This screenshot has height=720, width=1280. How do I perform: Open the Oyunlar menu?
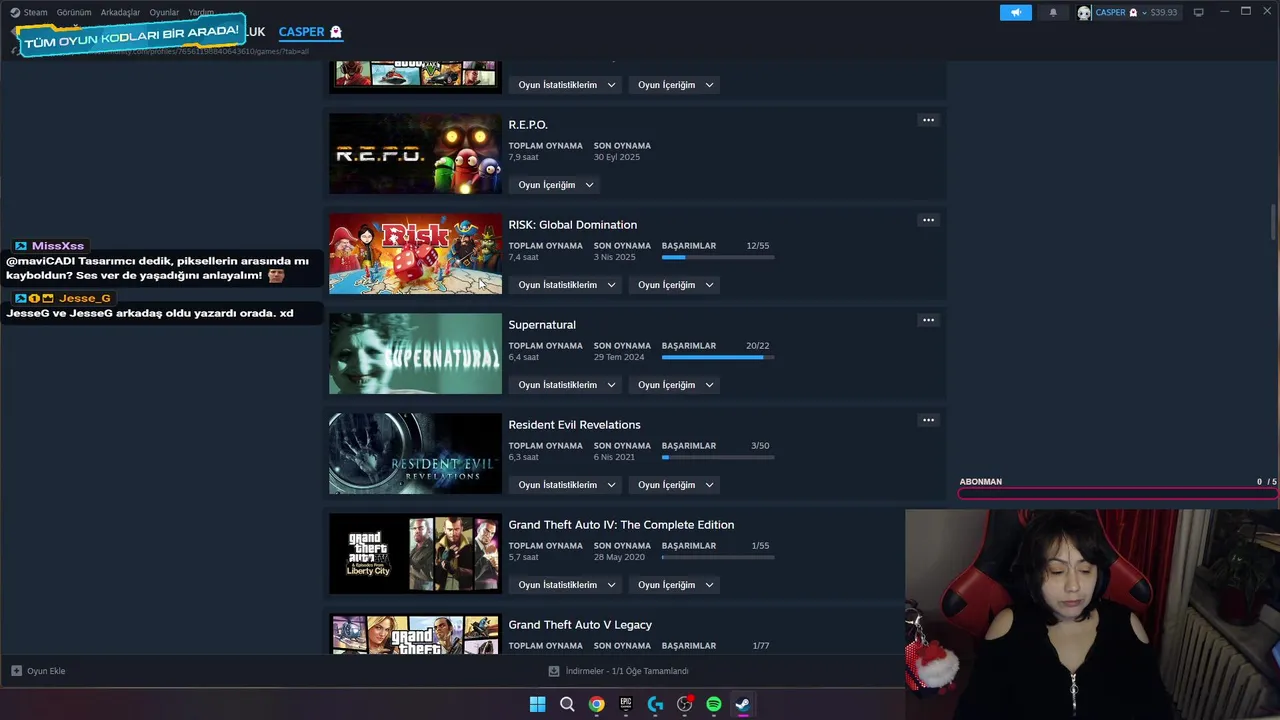tap(164, 13)
